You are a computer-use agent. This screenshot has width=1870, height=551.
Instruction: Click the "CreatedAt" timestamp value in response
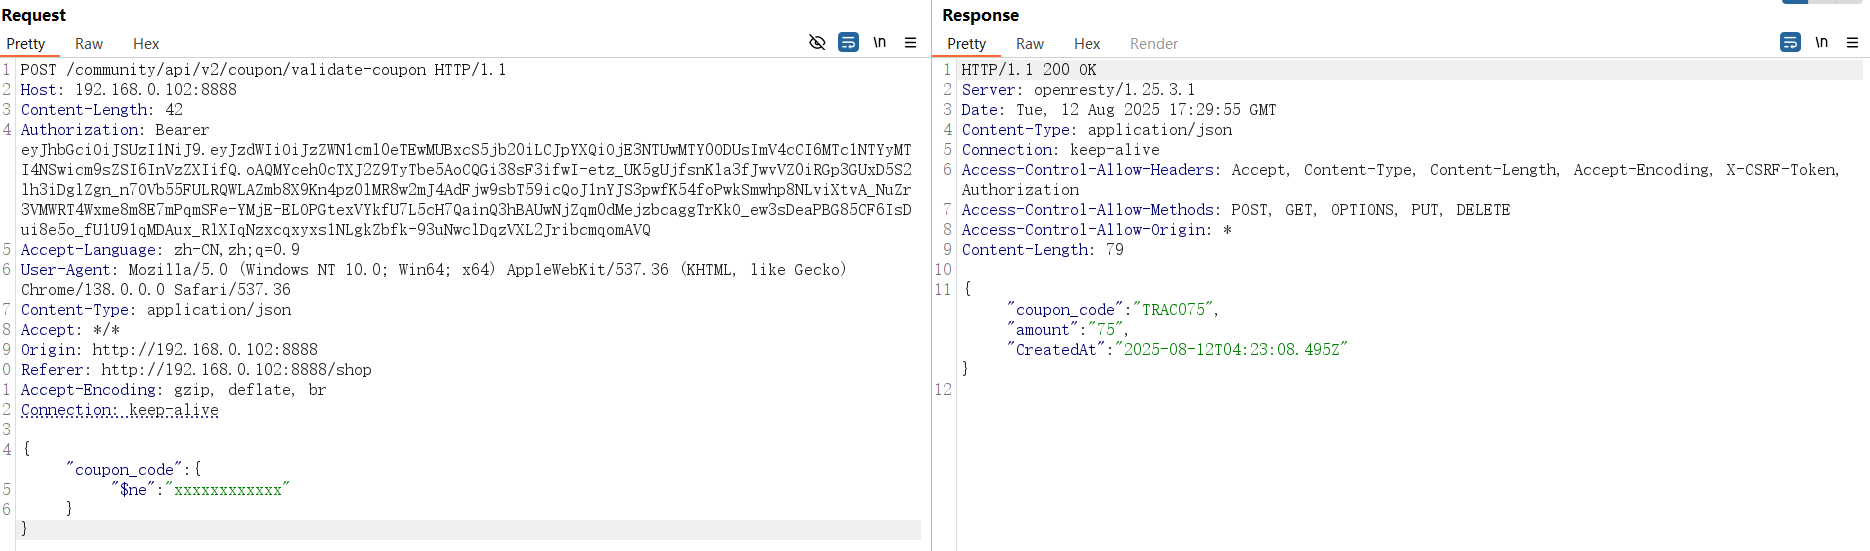coord(1232,350)
